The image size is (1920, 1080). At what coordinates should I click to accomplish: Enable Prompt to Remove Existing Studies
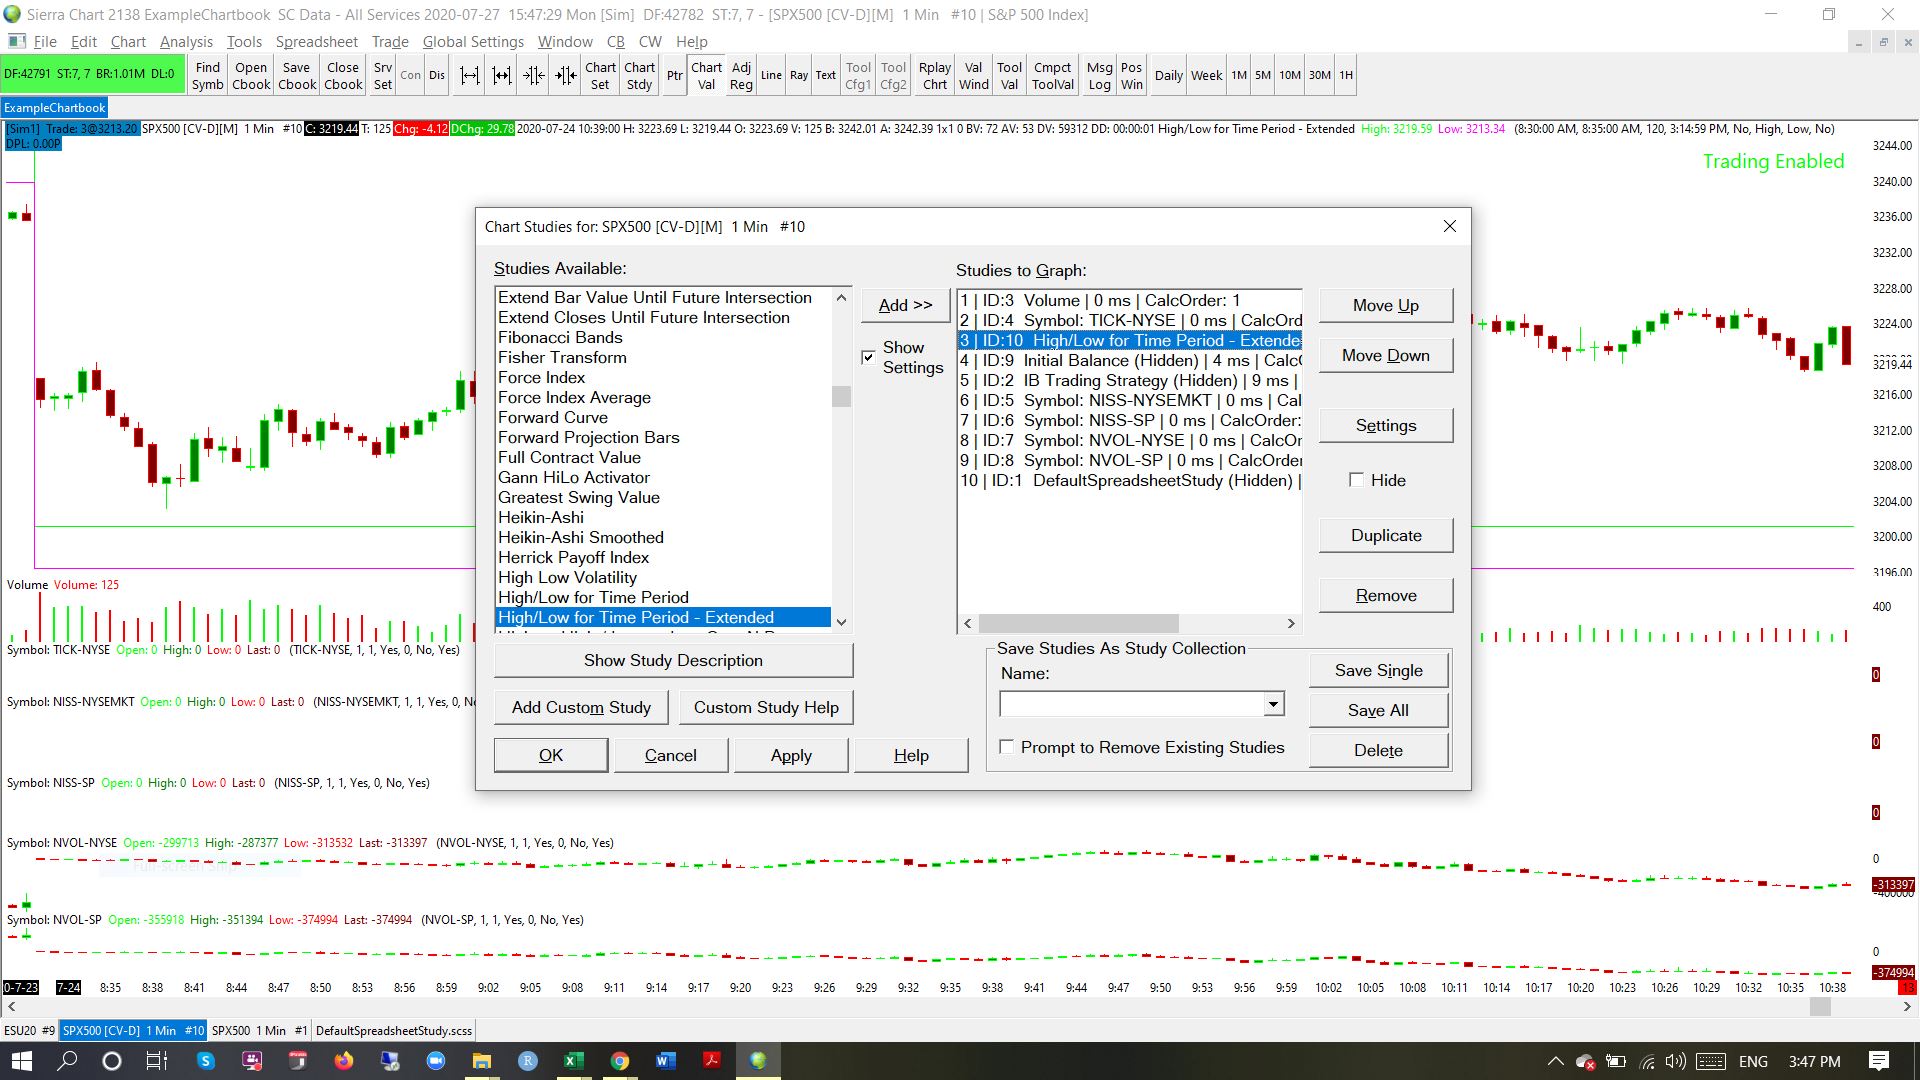(x=1007, y=747)
